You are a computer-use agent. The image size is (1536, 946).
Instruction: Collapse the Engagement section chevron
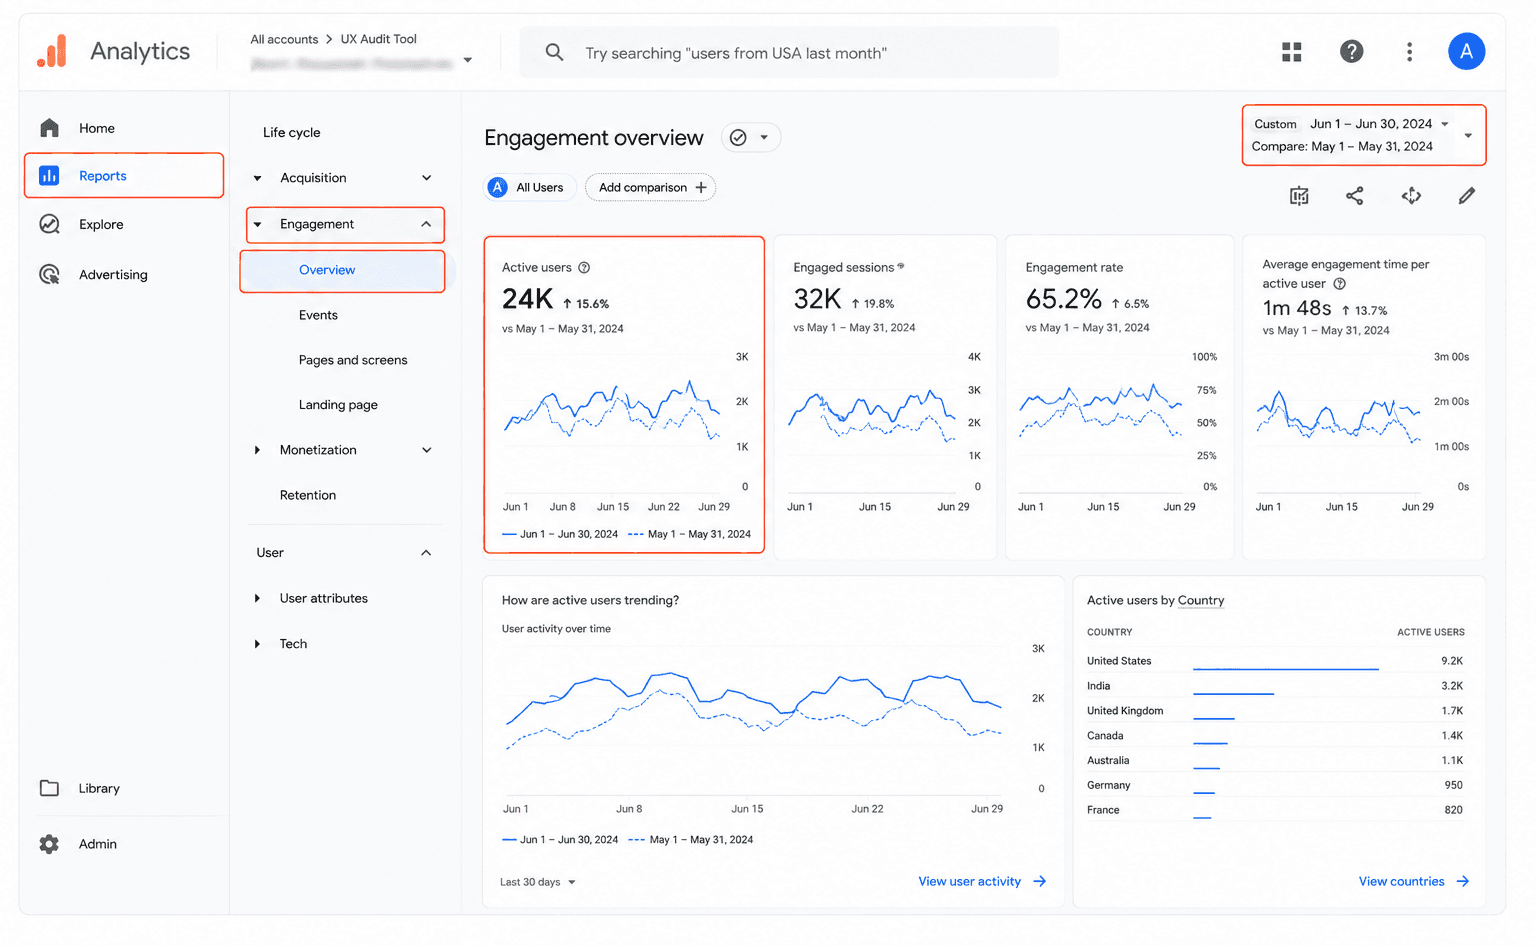pos(426,224)
